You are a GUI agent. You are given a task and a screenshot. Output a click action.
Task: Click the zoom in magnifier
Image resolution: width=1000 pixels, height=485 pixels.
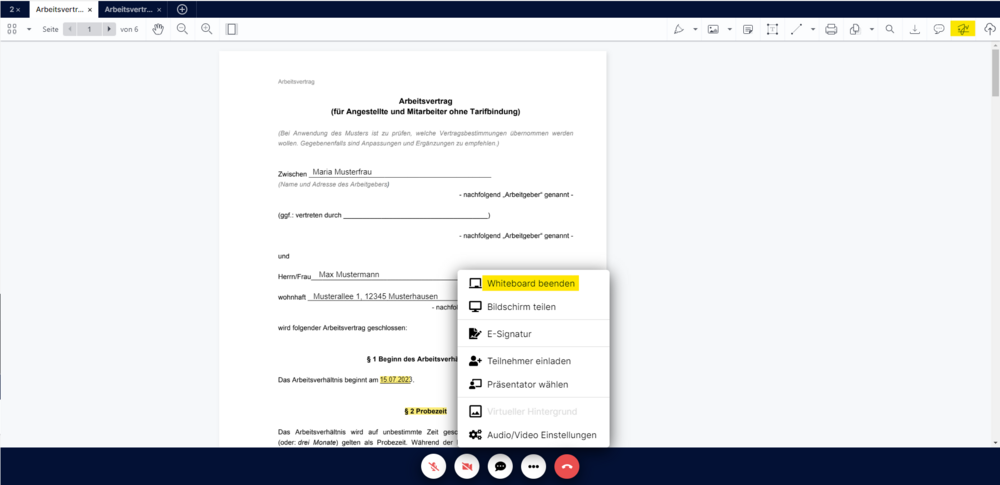[x=206, y=29]
